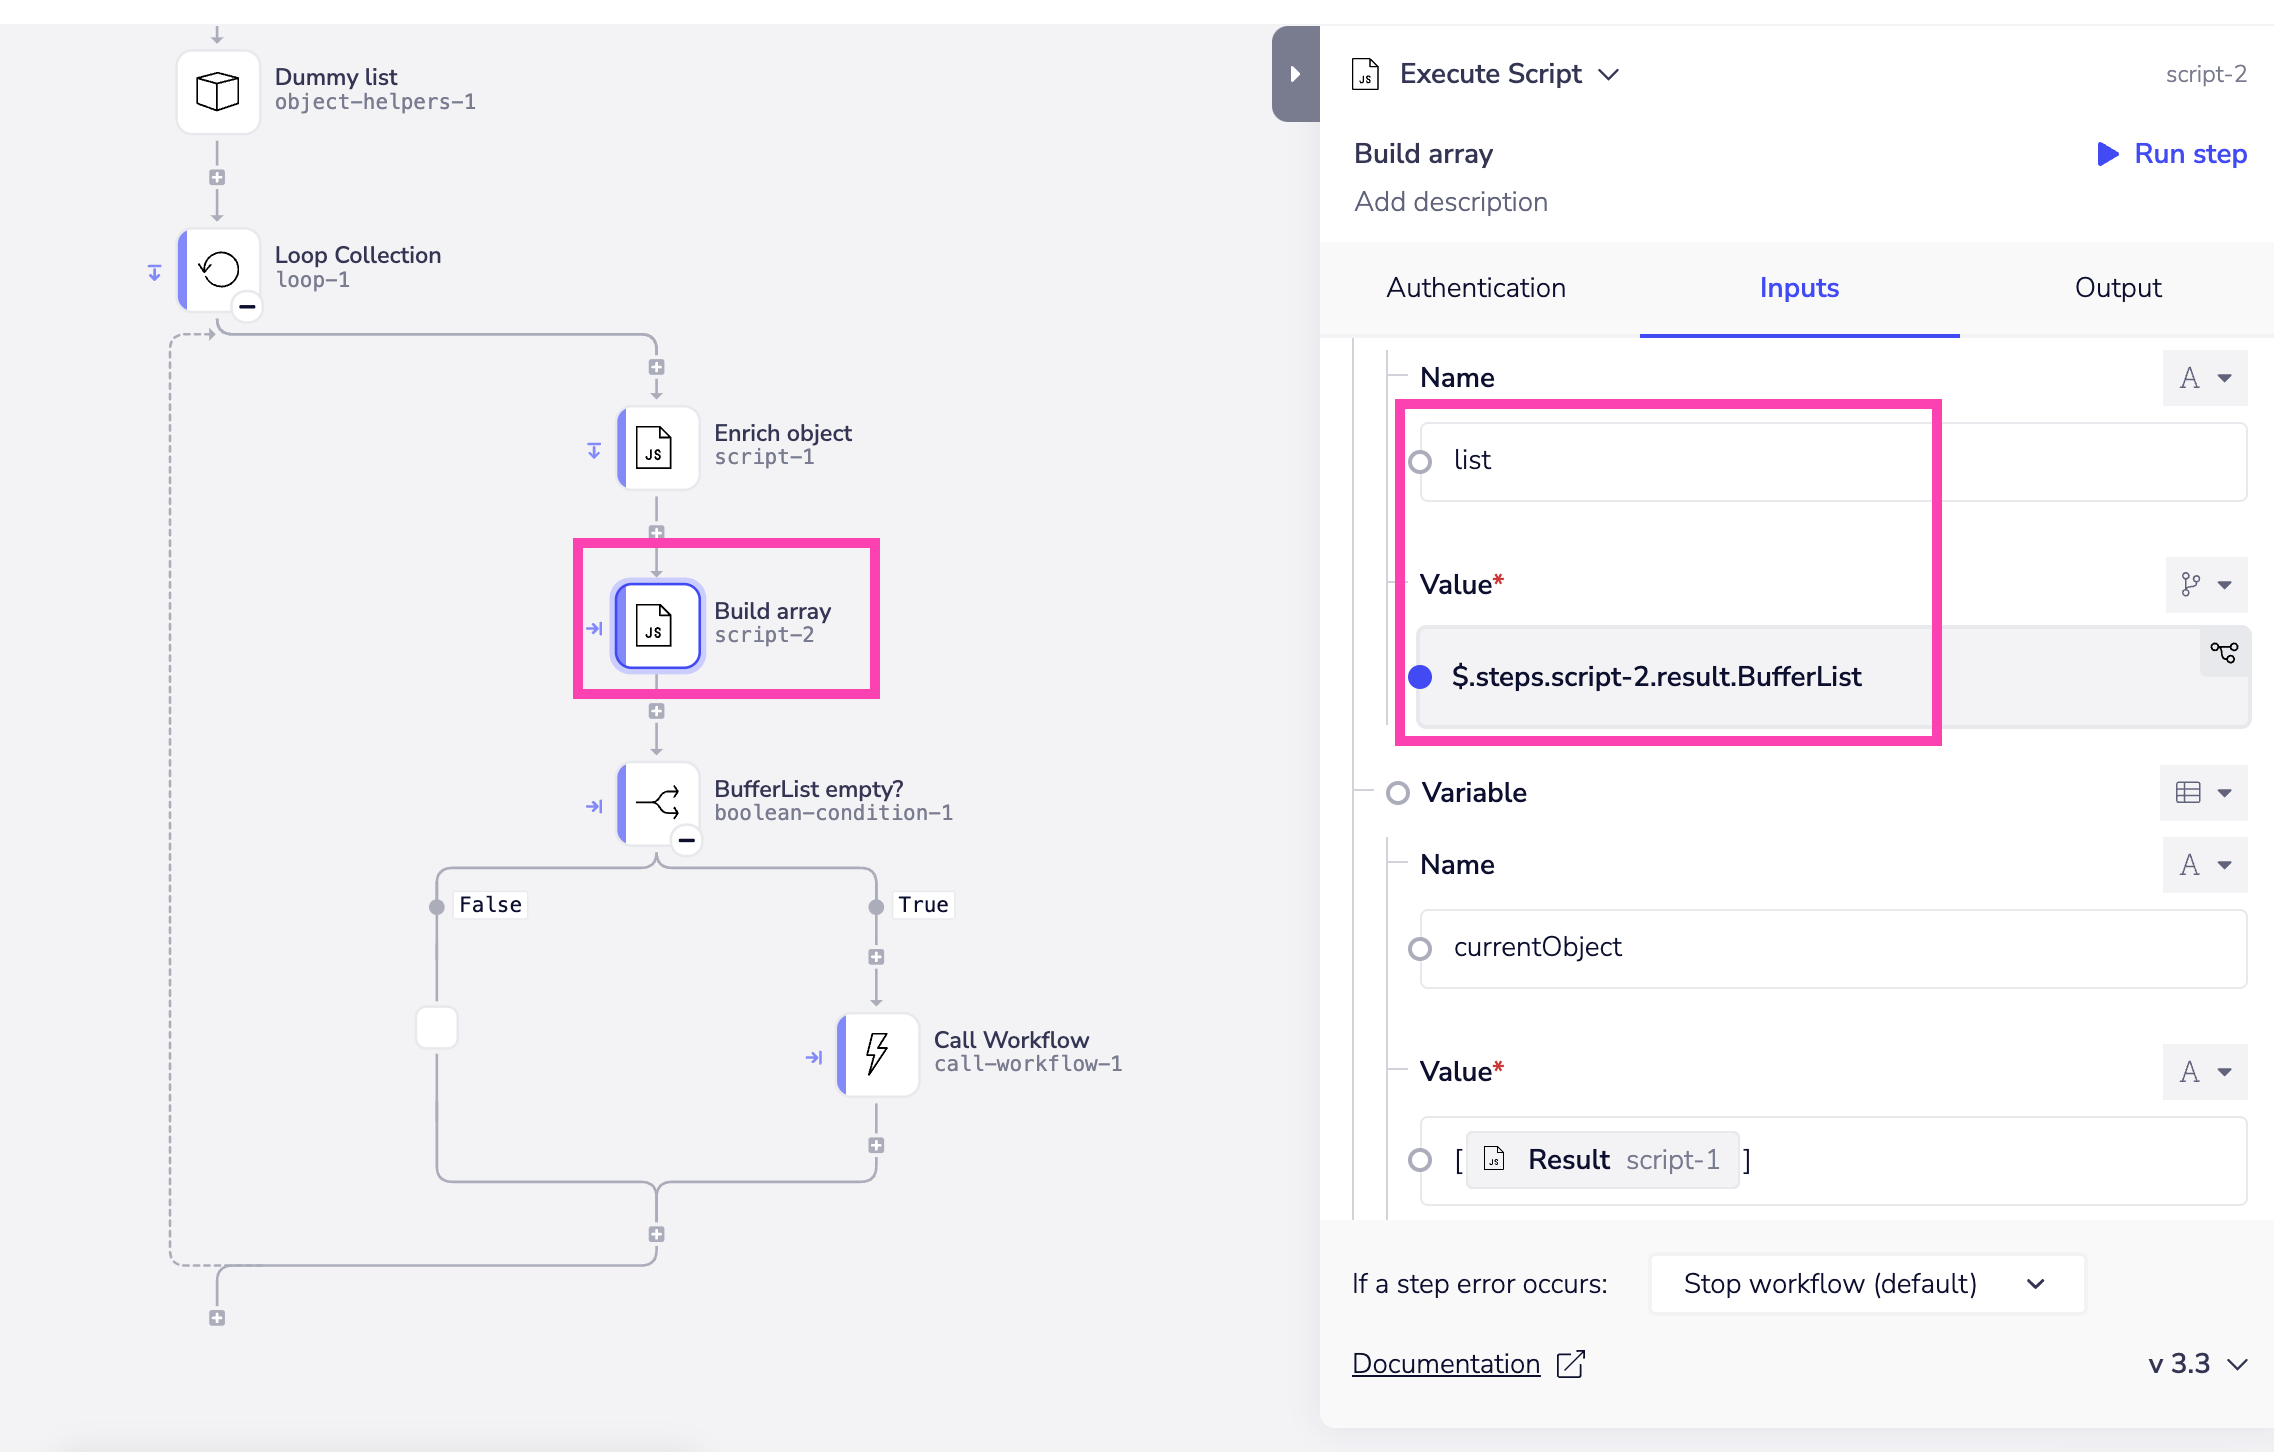Open the Documentation link
Image resolution: width=2274 pixels, height=1452 pixels.
(1445, 1364)
